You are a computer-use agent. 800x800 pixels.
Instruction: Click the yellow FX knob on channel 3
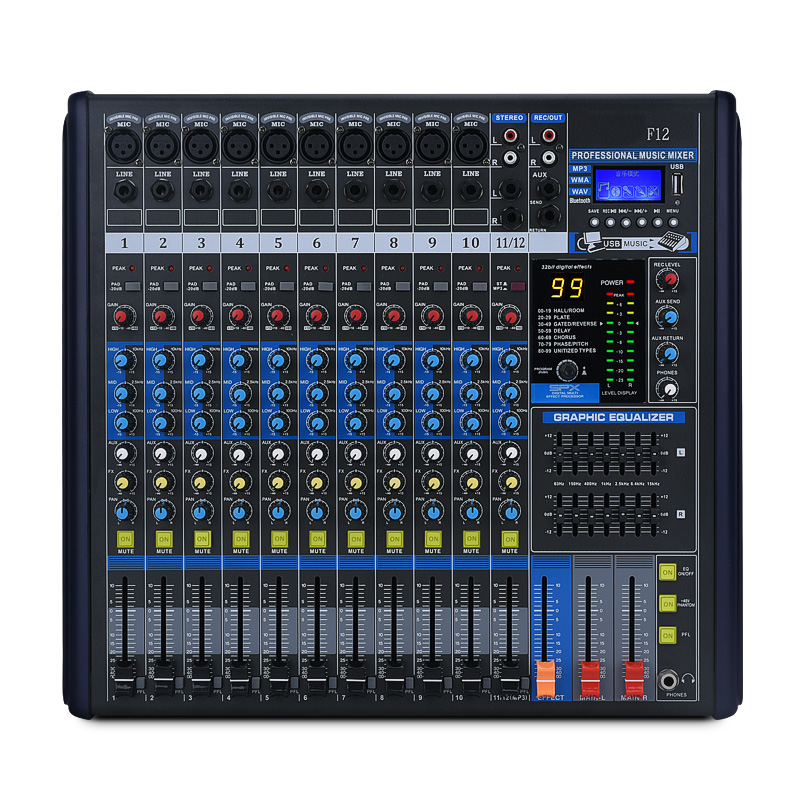(x=201, y=482)
